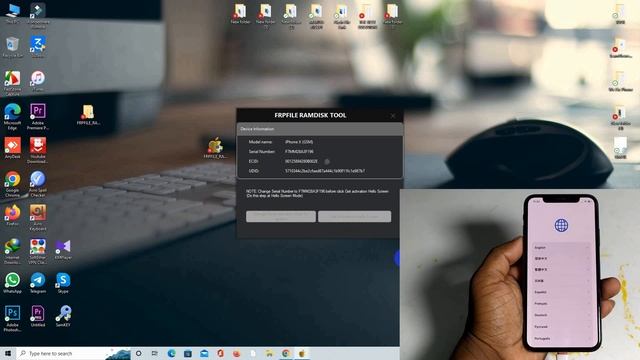Click Change Serial Number button in tool
The height and width of the screenshot is (360, 640).
pos(281,216)
